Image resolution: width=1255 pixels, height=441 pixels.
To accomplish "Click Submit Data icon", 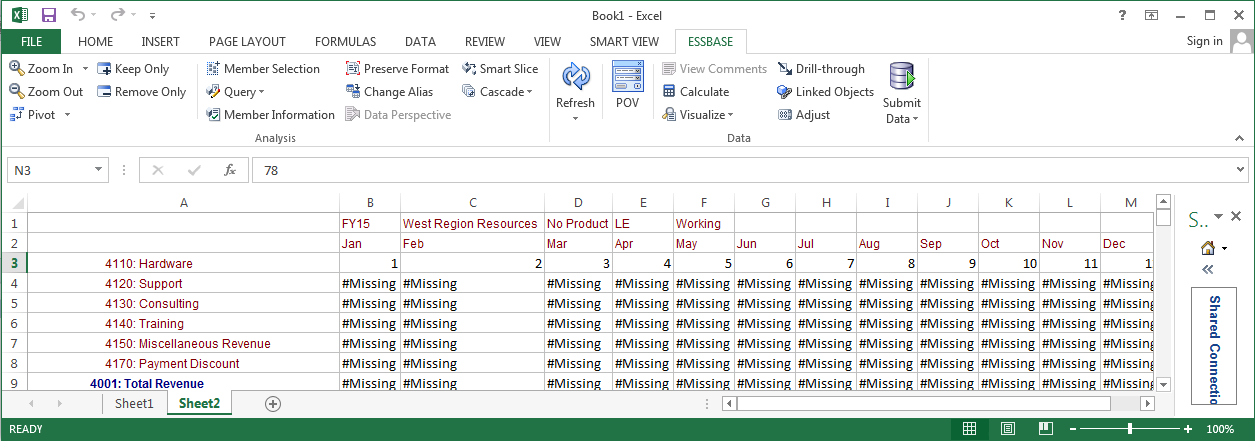I will tap(902, 77).
